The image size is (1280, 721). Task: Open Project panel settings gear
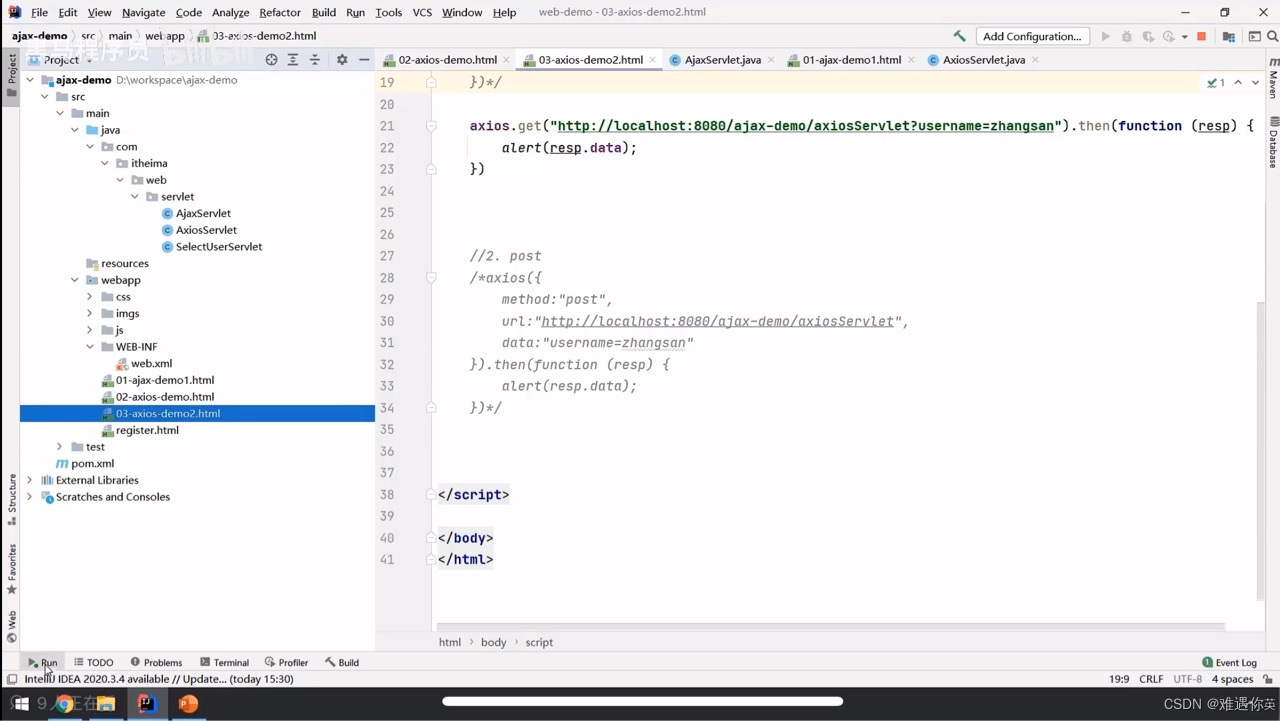point(342,60)
